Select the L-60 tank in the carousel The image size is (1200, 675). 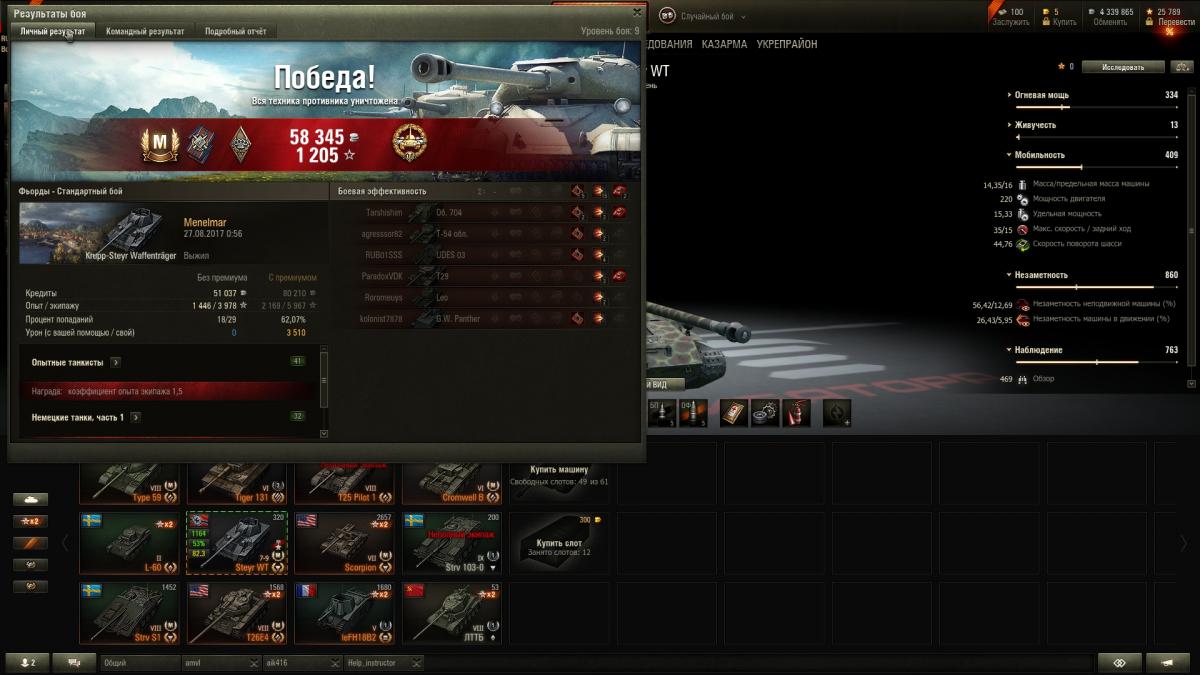pos(129,543)
